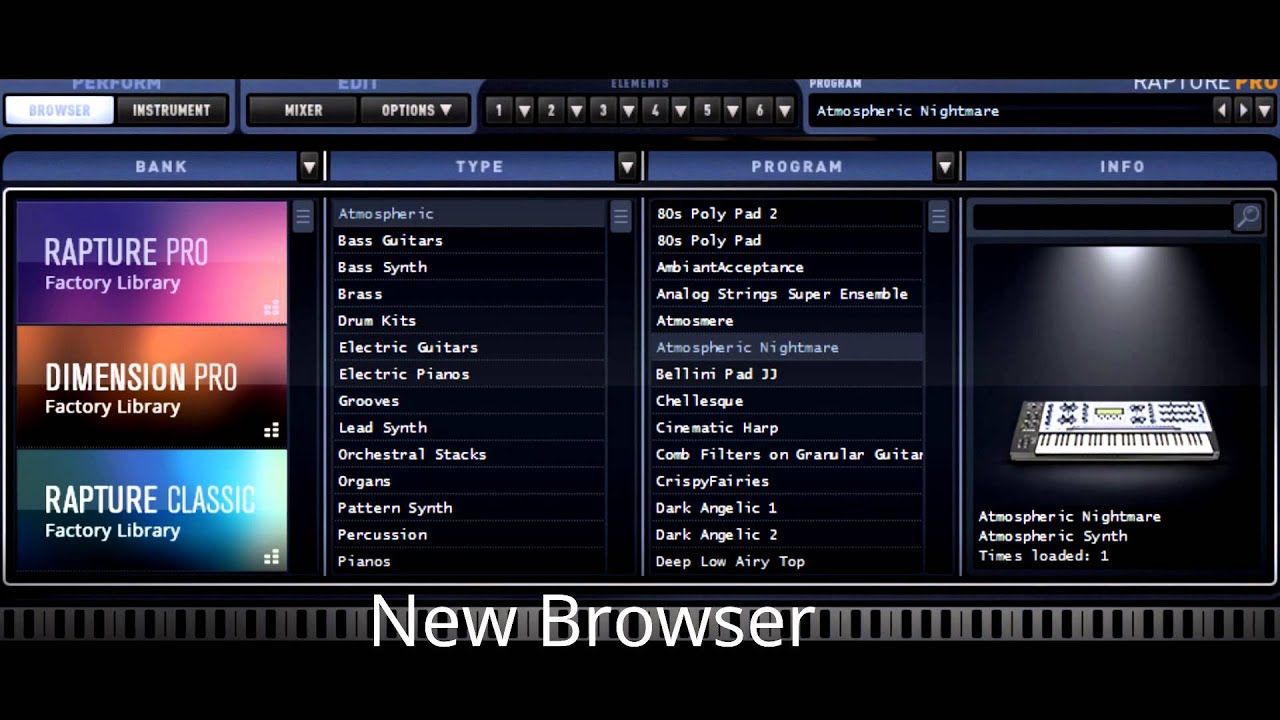Load the AmbiantAcceptance program
This screenshot has width=1280, height=720.
pos(787,267)
